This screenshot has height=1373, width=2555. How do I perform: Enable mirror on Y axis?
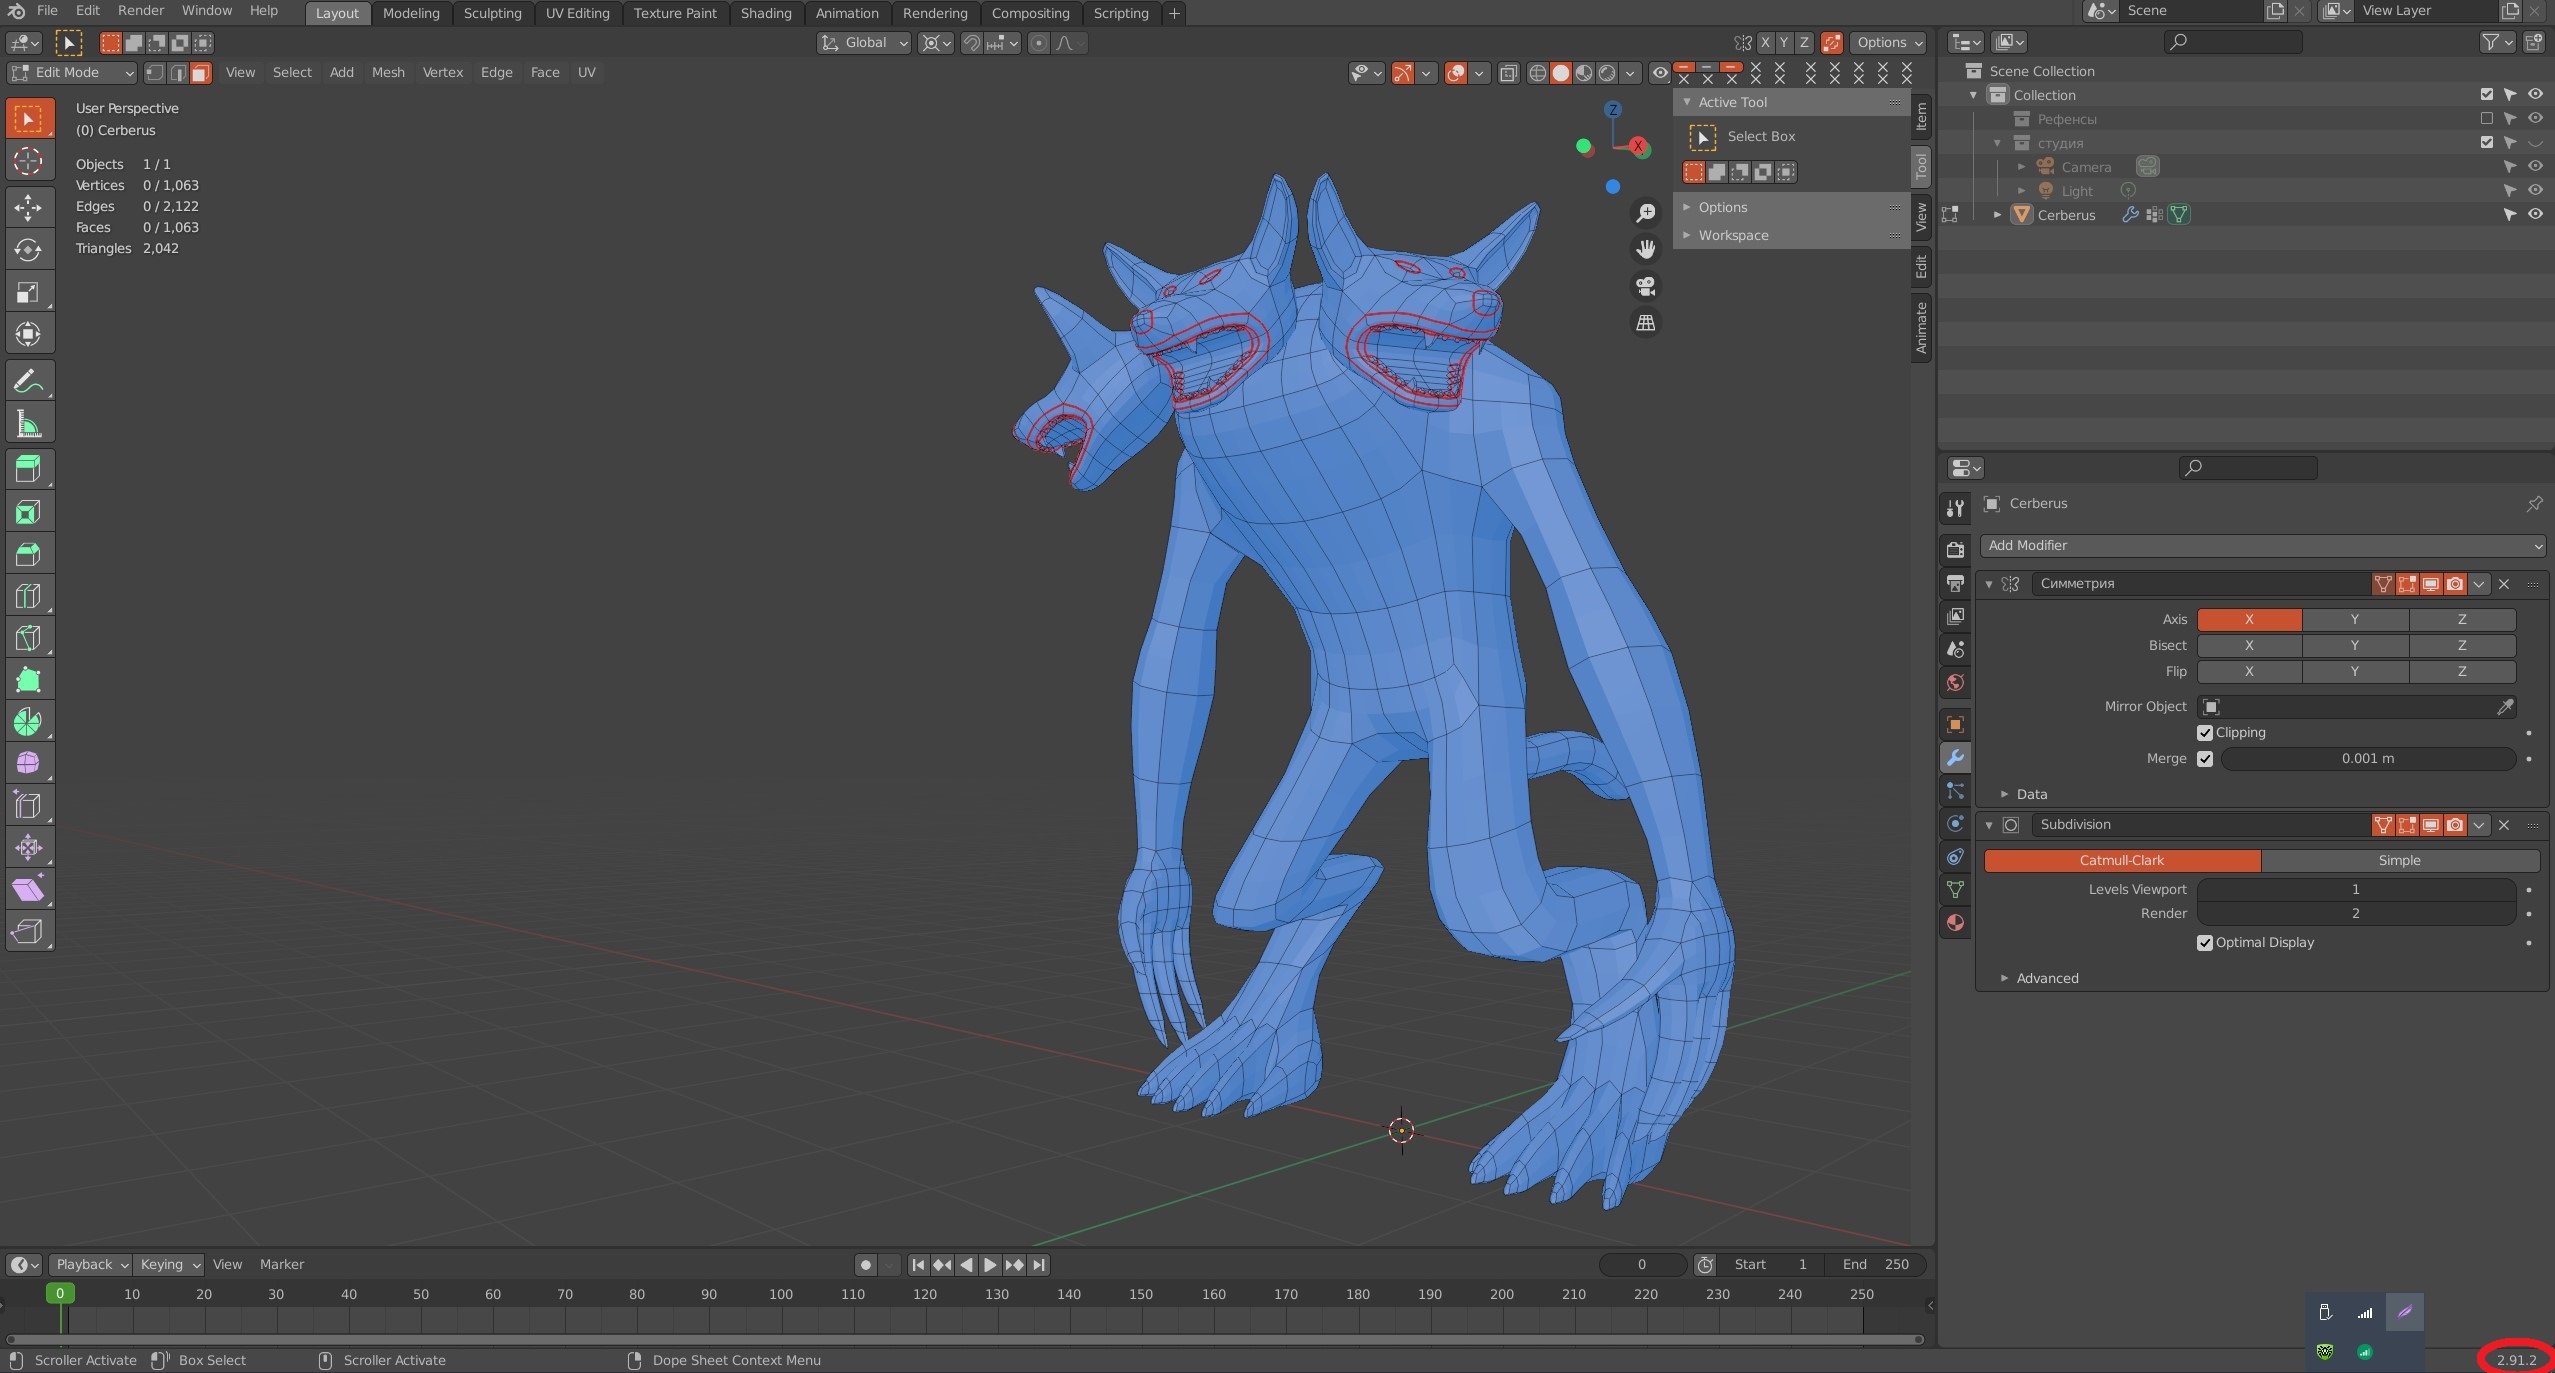2354,619
